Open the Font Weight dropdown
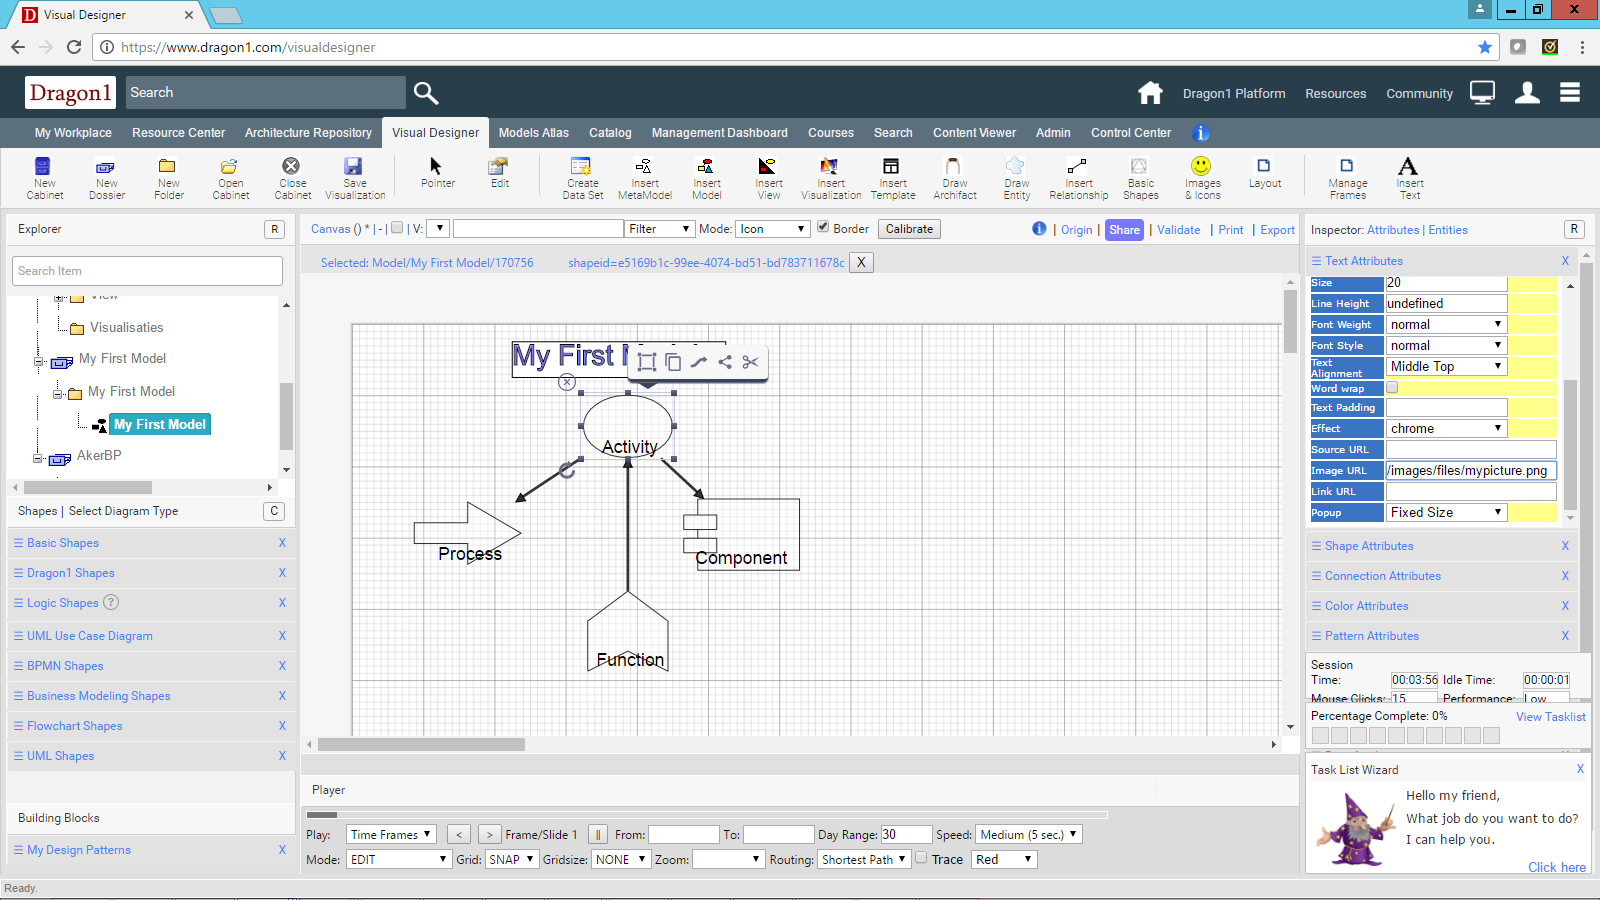The image size is (1600, 900). pos(1446,324)
